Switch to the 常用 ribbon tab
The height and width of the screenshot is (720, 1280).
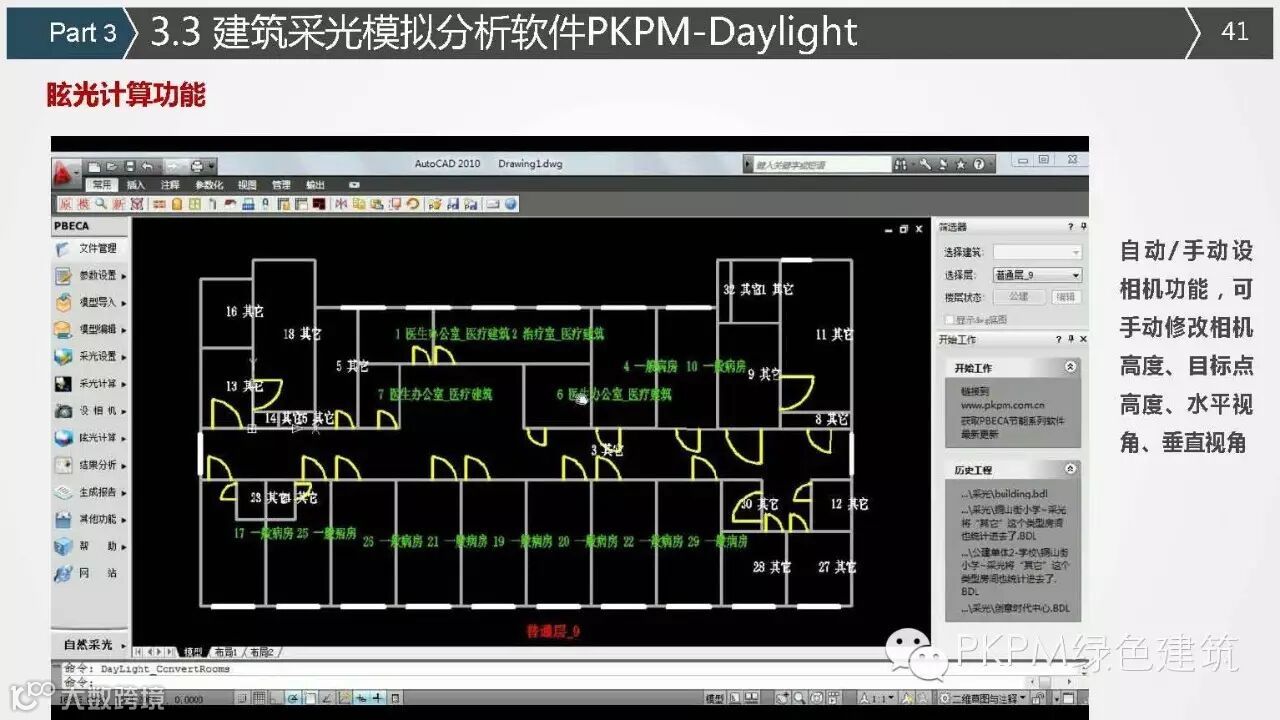pyautogui.click(x=102, y=185)
